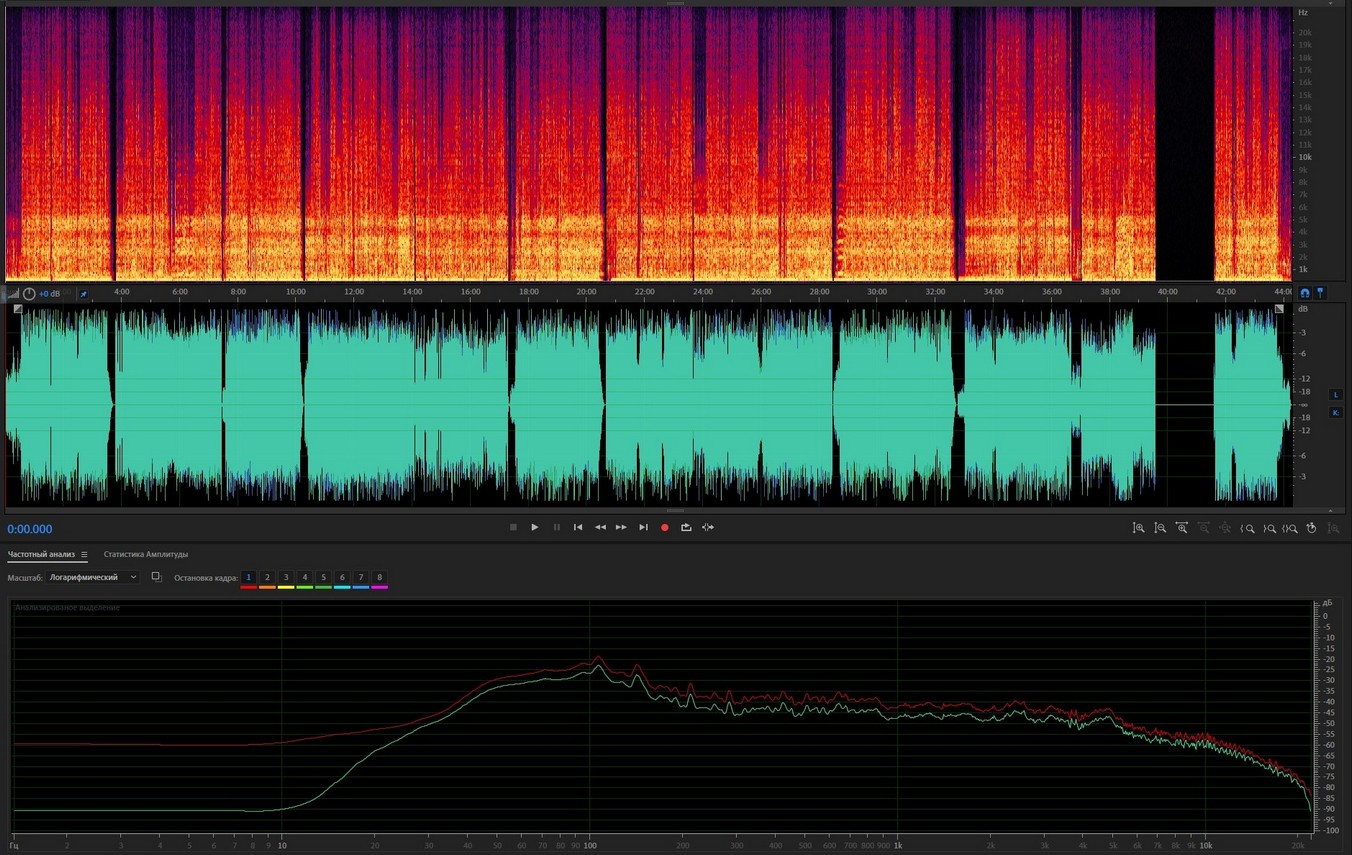
Task: Click hold frame button 5
Action: pyautogui.click(x=323, y=578)
